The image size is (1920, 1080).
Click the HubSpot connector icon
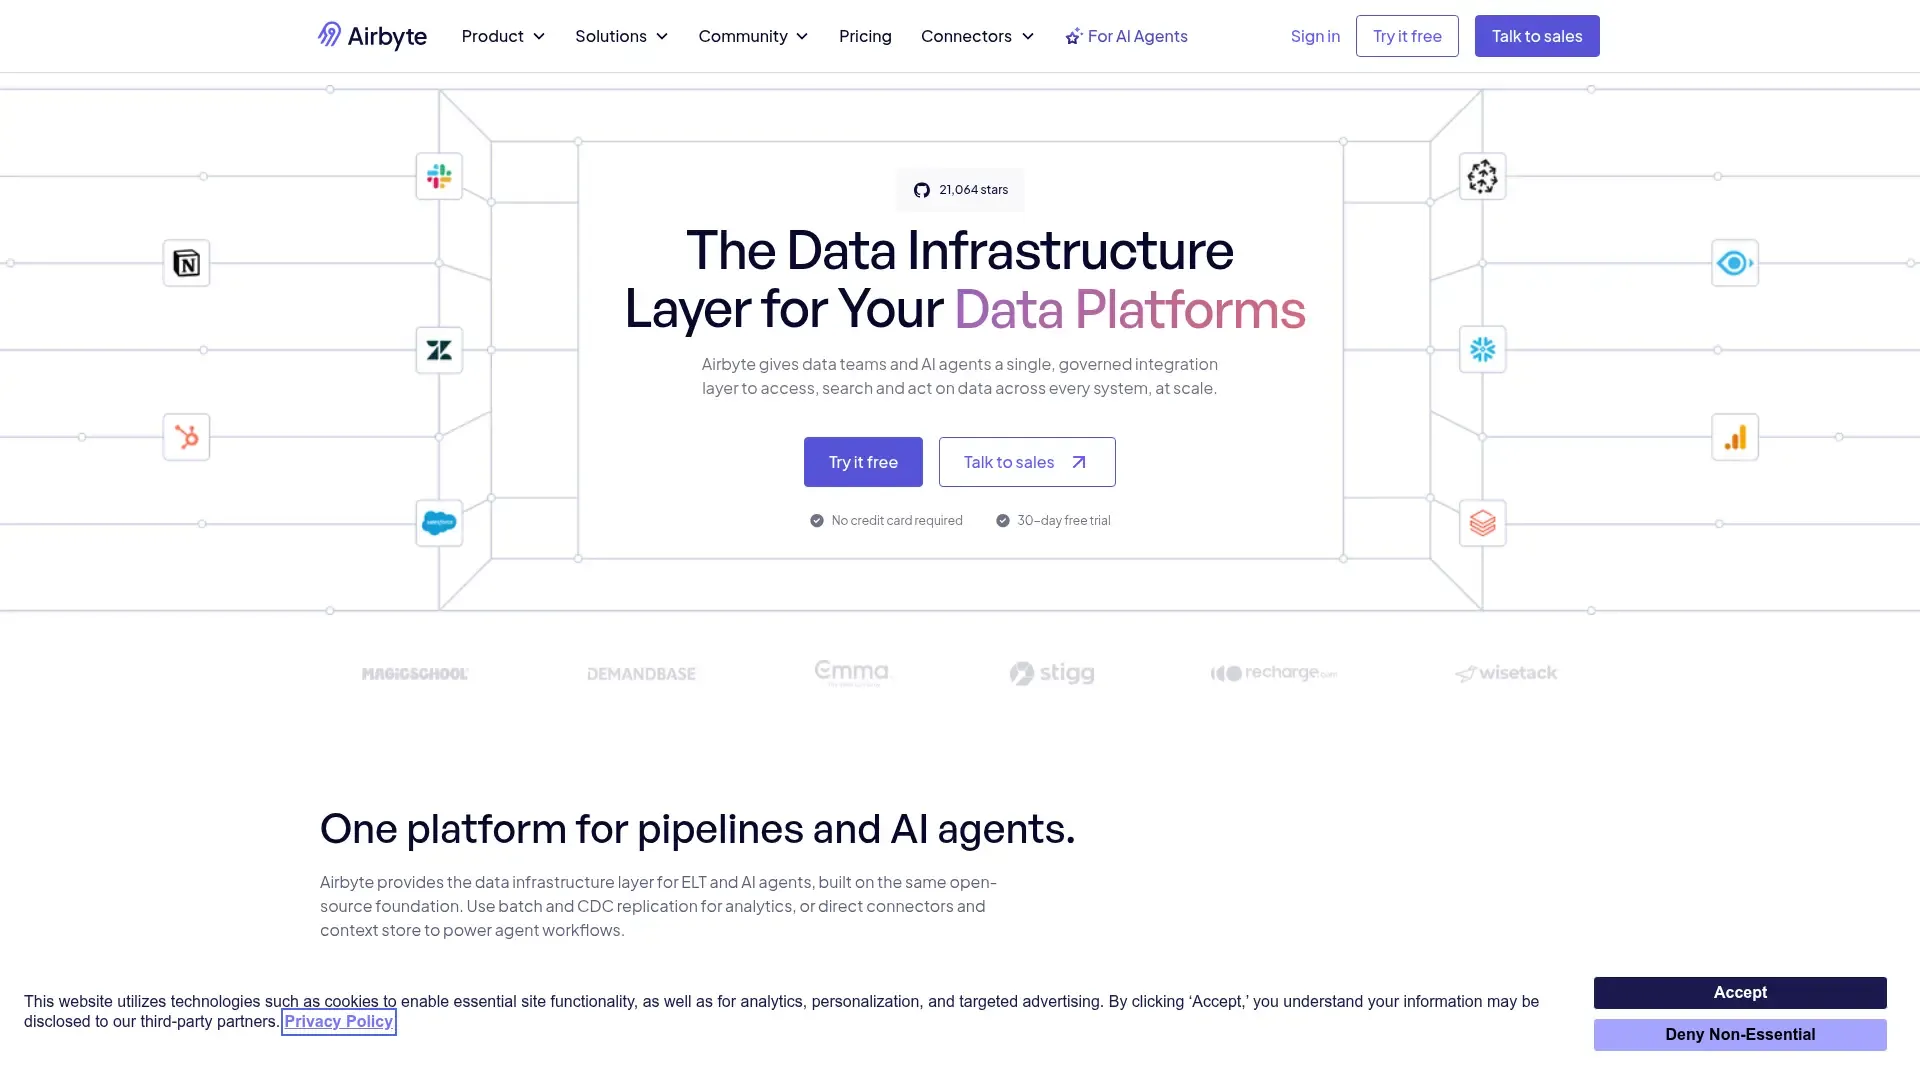click(186, 437)
